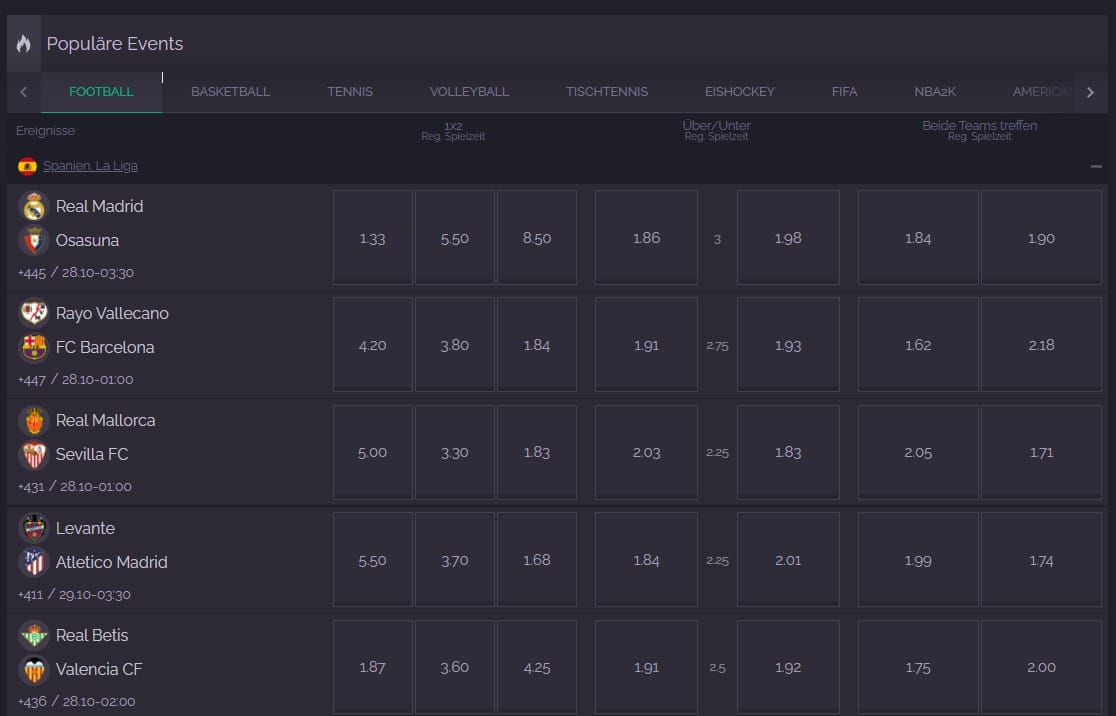Open +447 more markets for Rayo Vallecano match
The height and width of the screenshot is (716, 1116).
click(31, 380)
